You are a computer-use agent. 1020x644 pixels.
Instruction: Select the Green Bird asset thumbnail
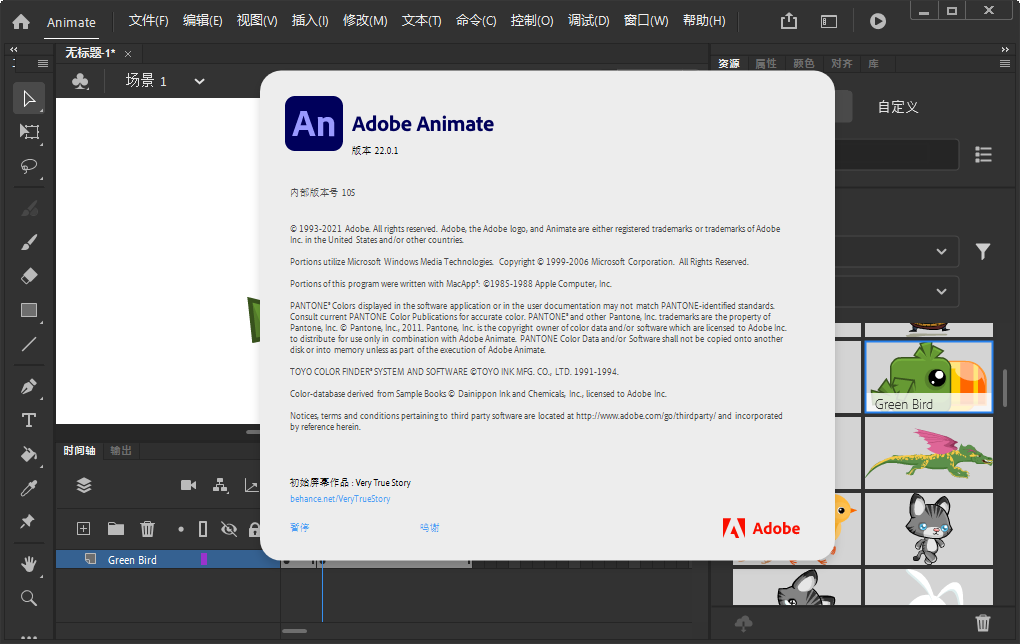(928, 377)
